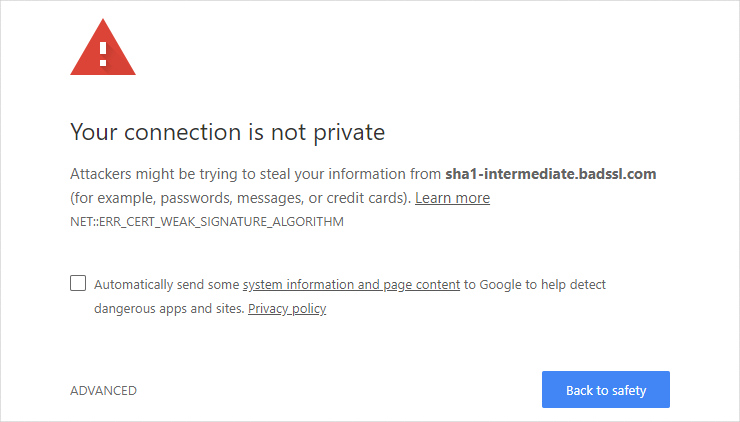The height and width of the screenshot is (422, 740).
Task: Expand the ADVANCED section
Action: 103,390
